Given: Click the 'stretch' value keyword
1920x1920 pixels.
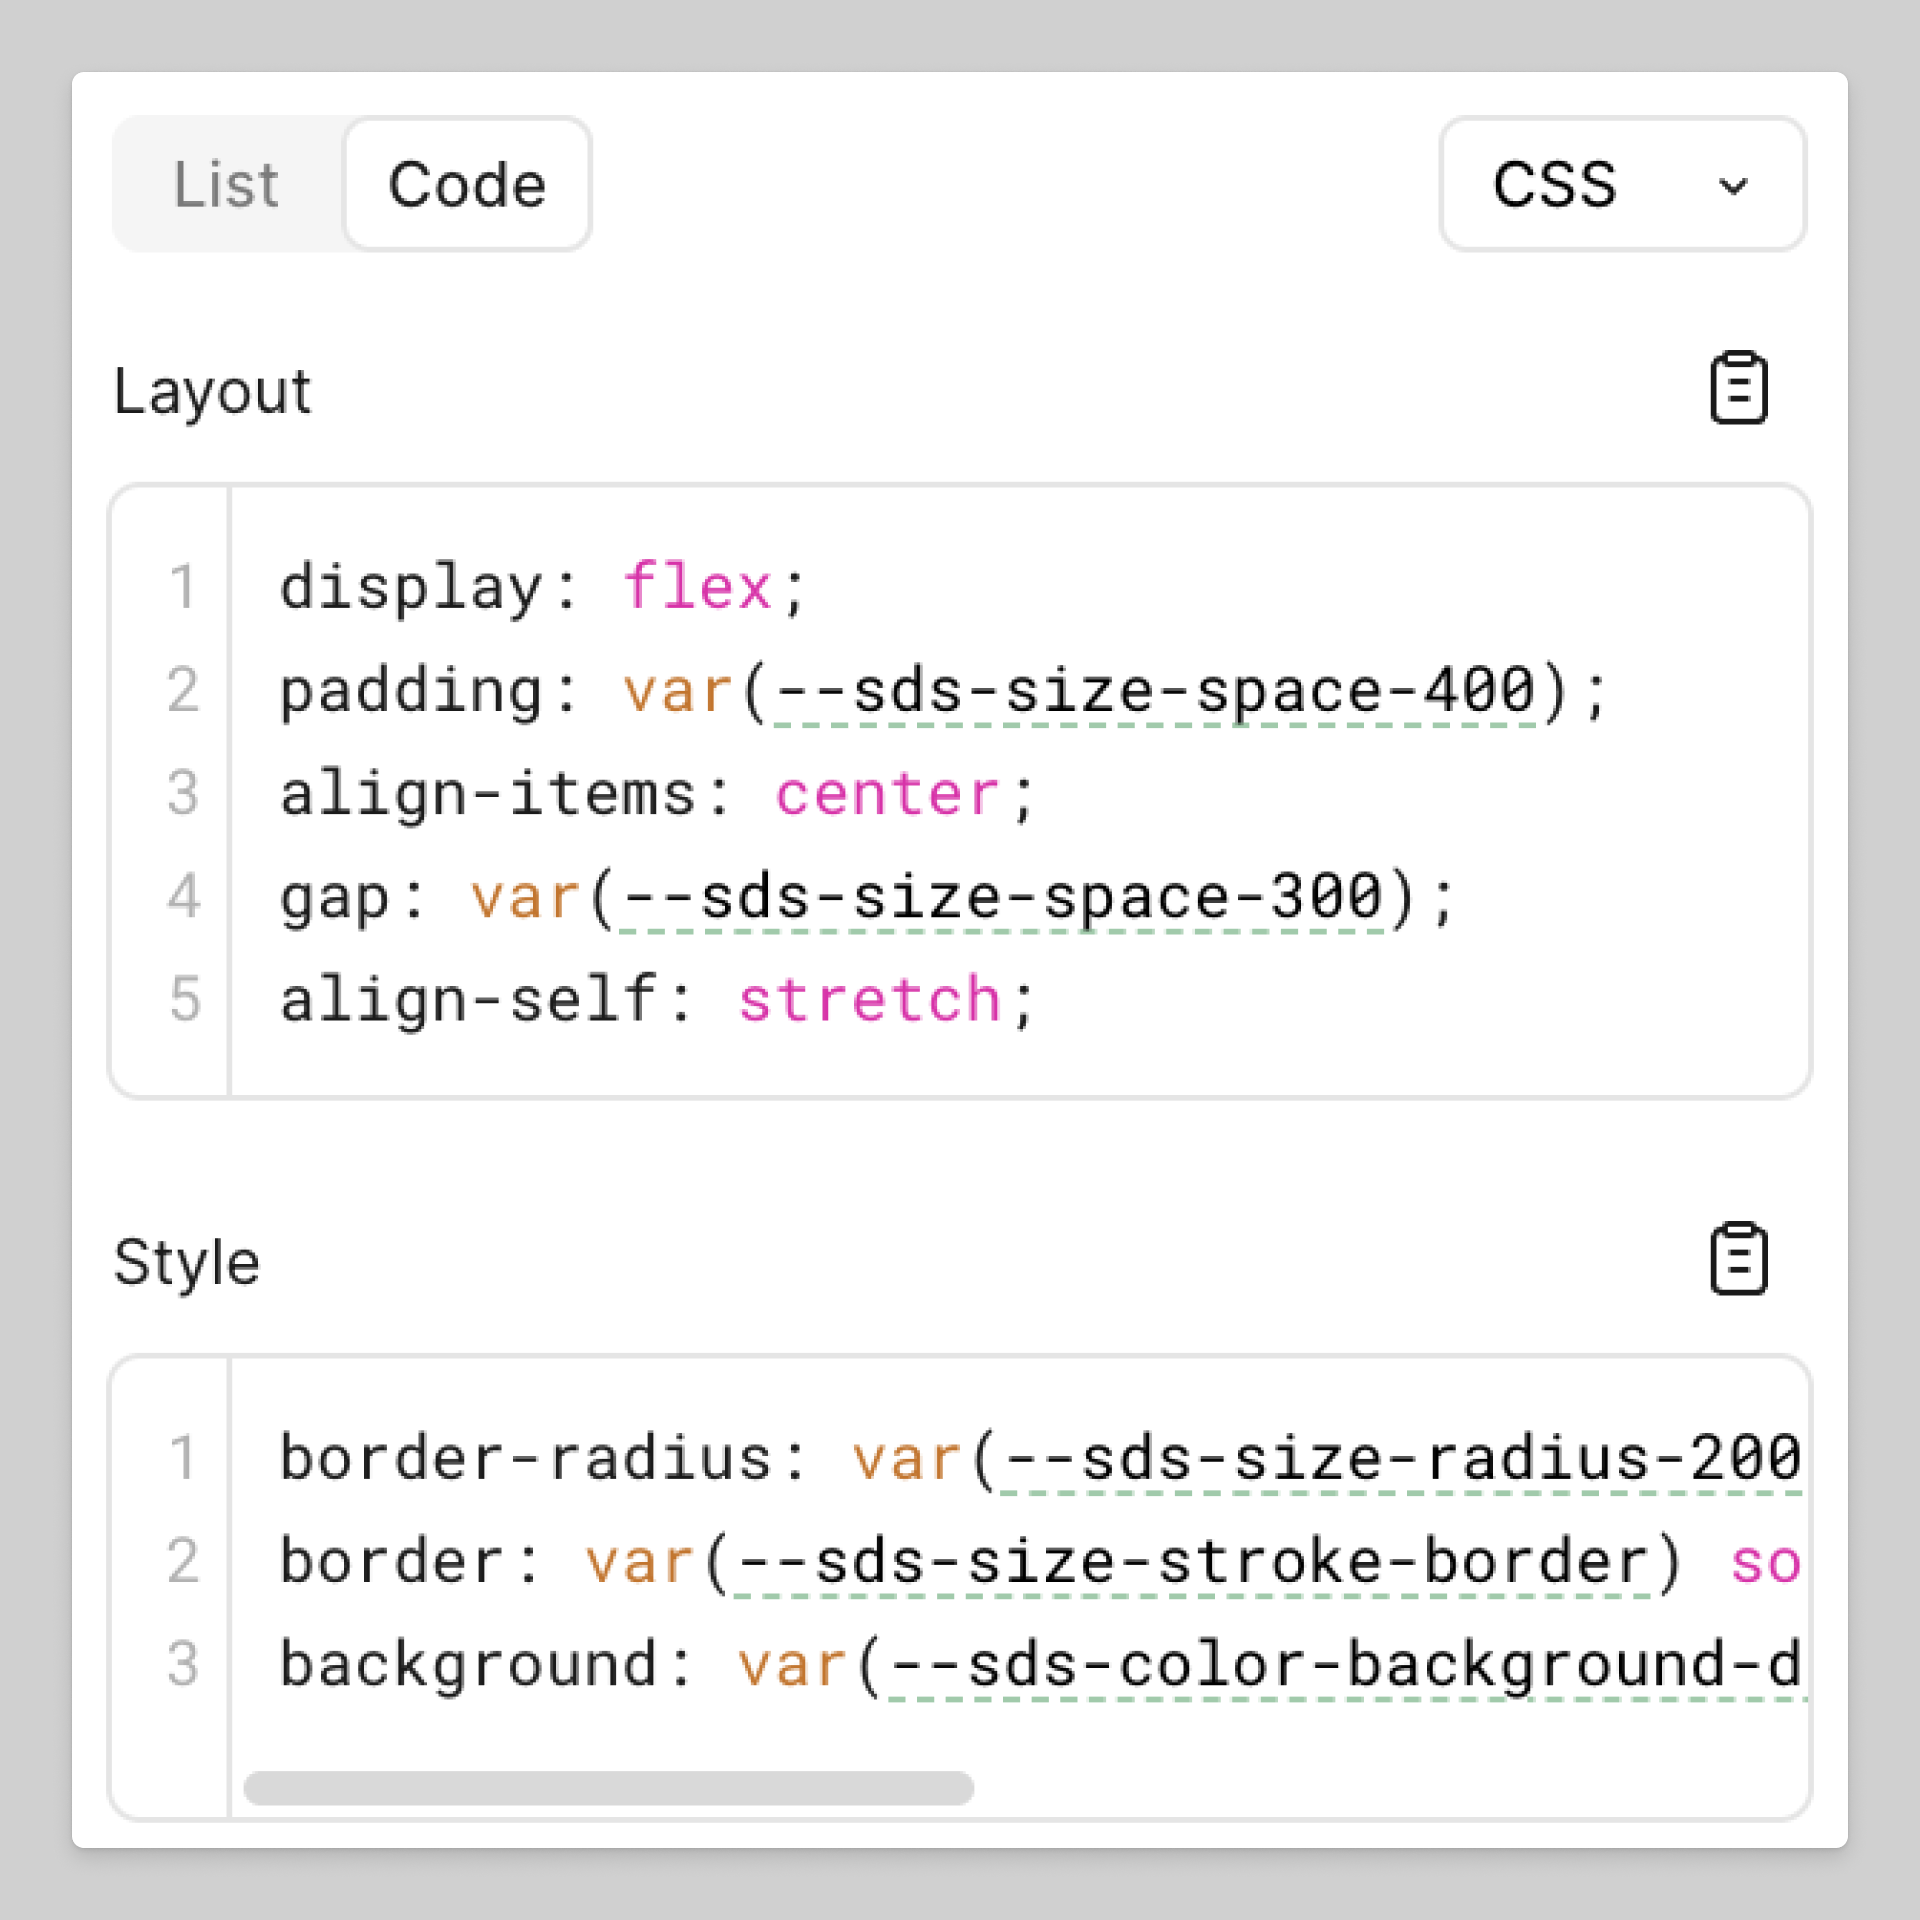Looking at the screenshot, I should coord(869,1001).
